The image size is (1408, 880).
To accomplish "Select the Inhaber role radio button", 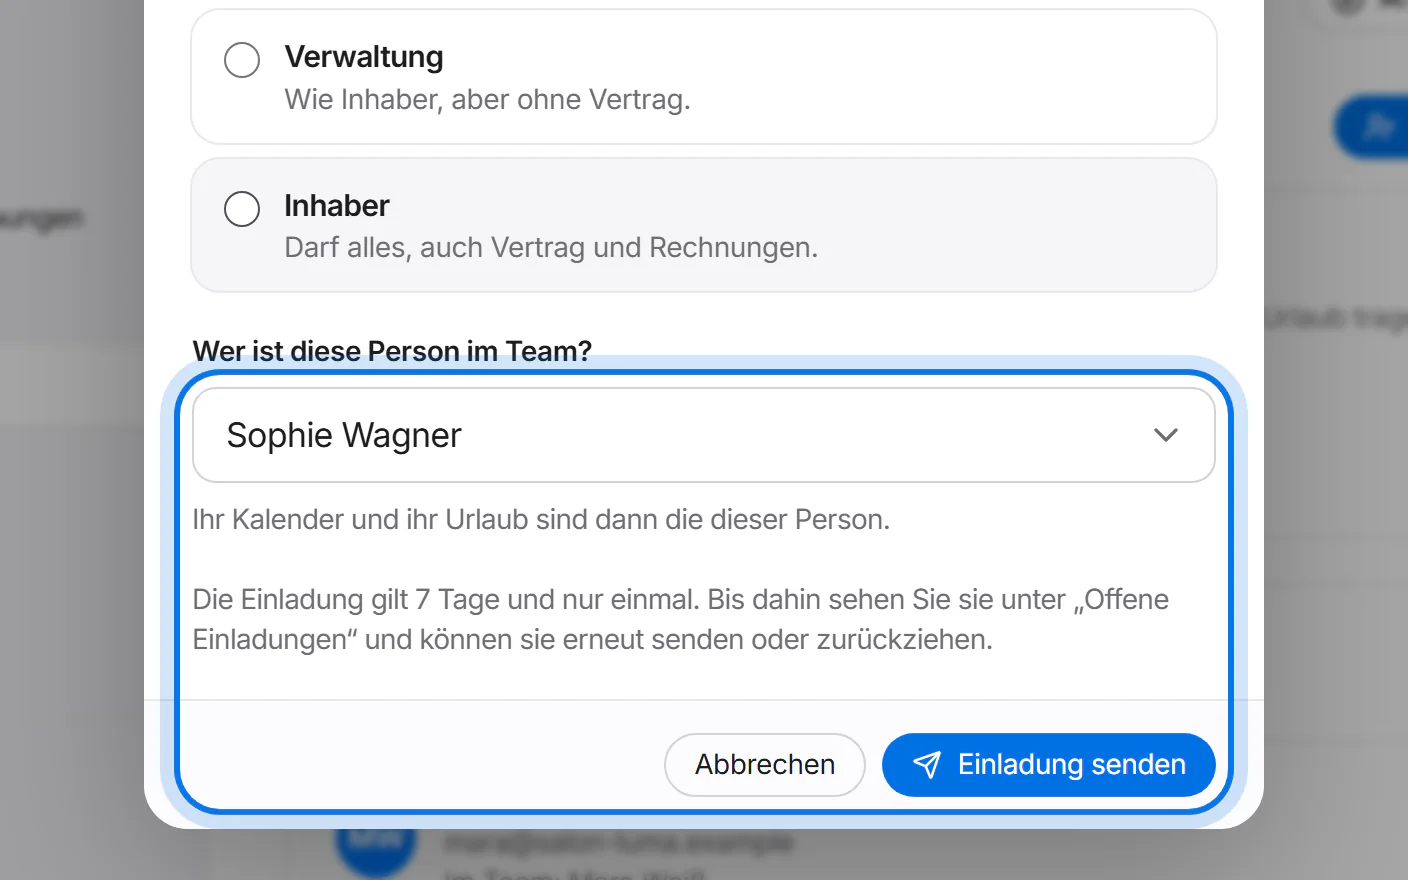I will coord(242,209).
